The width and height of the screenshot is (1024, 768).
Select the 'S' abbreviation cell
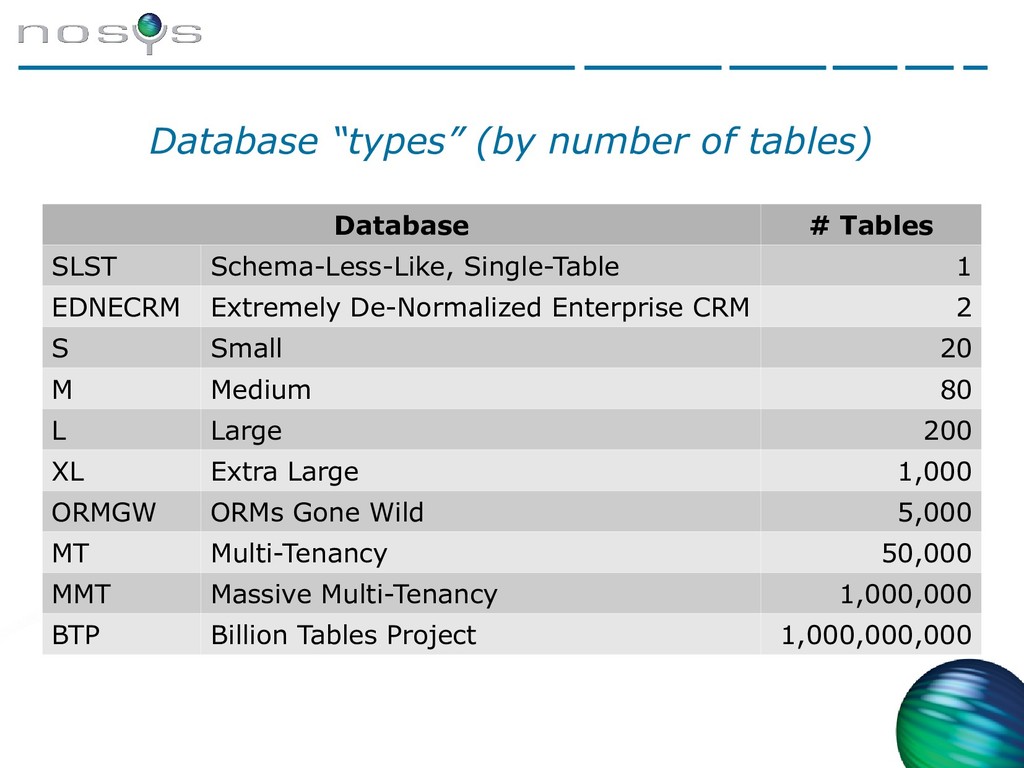pyautogui.click(x=121, y=348)
